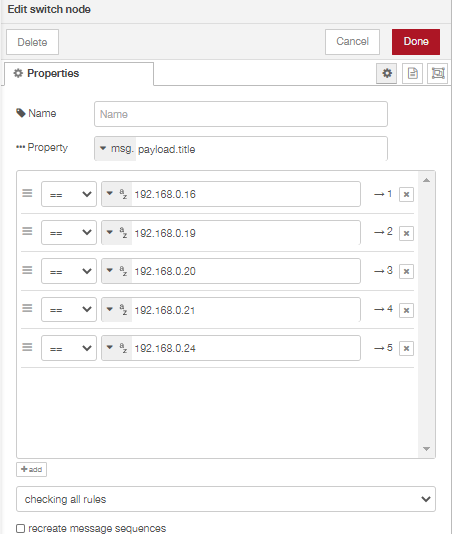Expand the checking all rules dropdown

(x=226, y=499)
